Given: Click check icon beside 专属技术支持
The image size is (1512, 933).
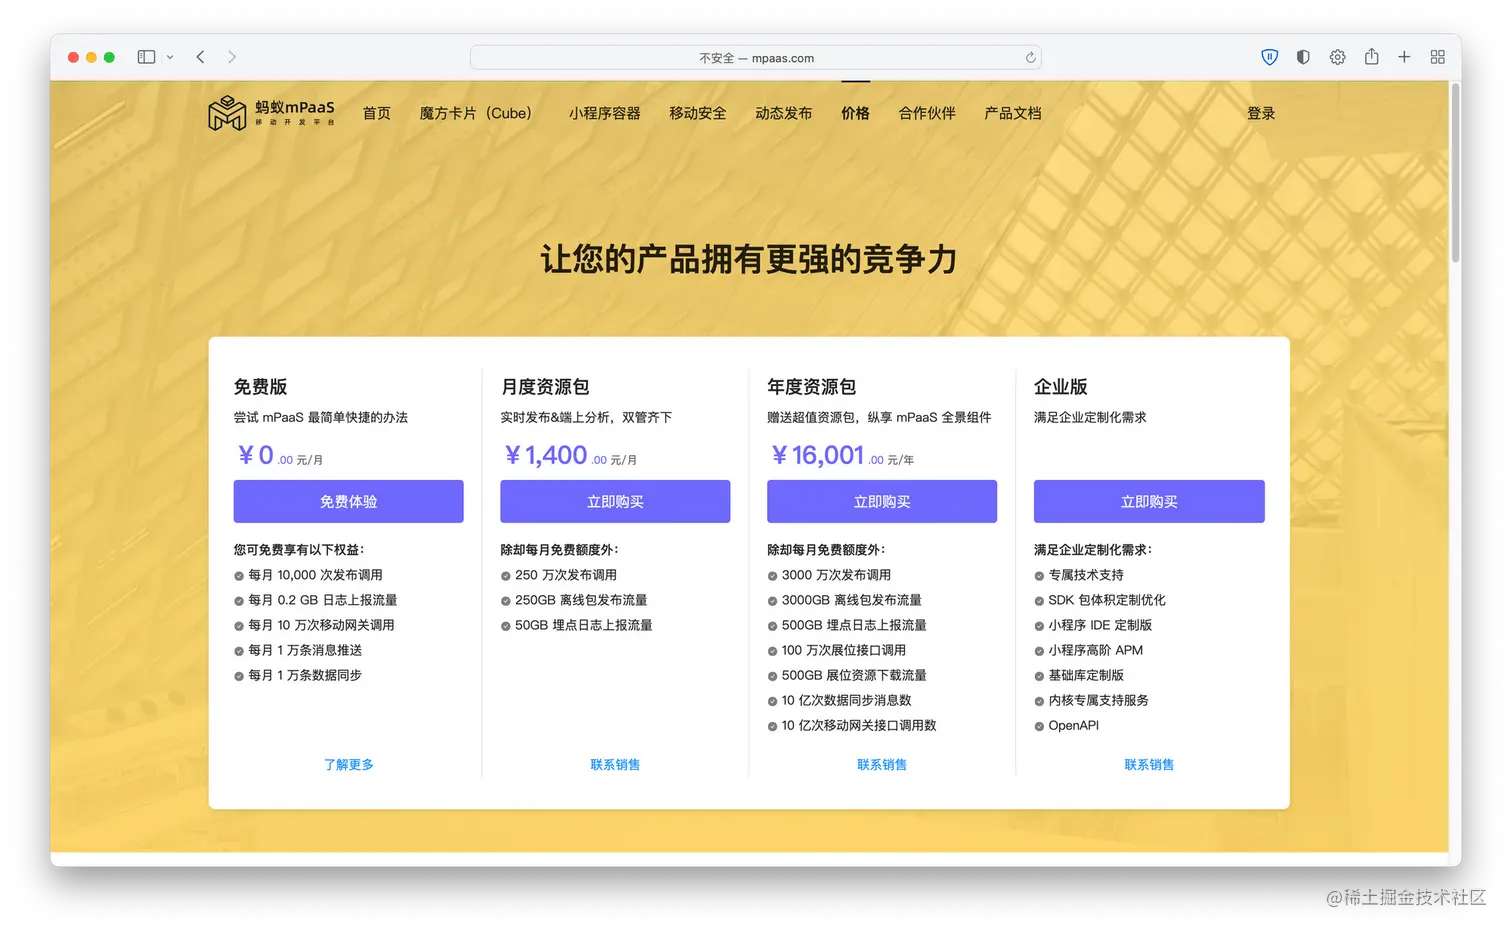Looking at the screenshot, I should [x=1039, y=576].
